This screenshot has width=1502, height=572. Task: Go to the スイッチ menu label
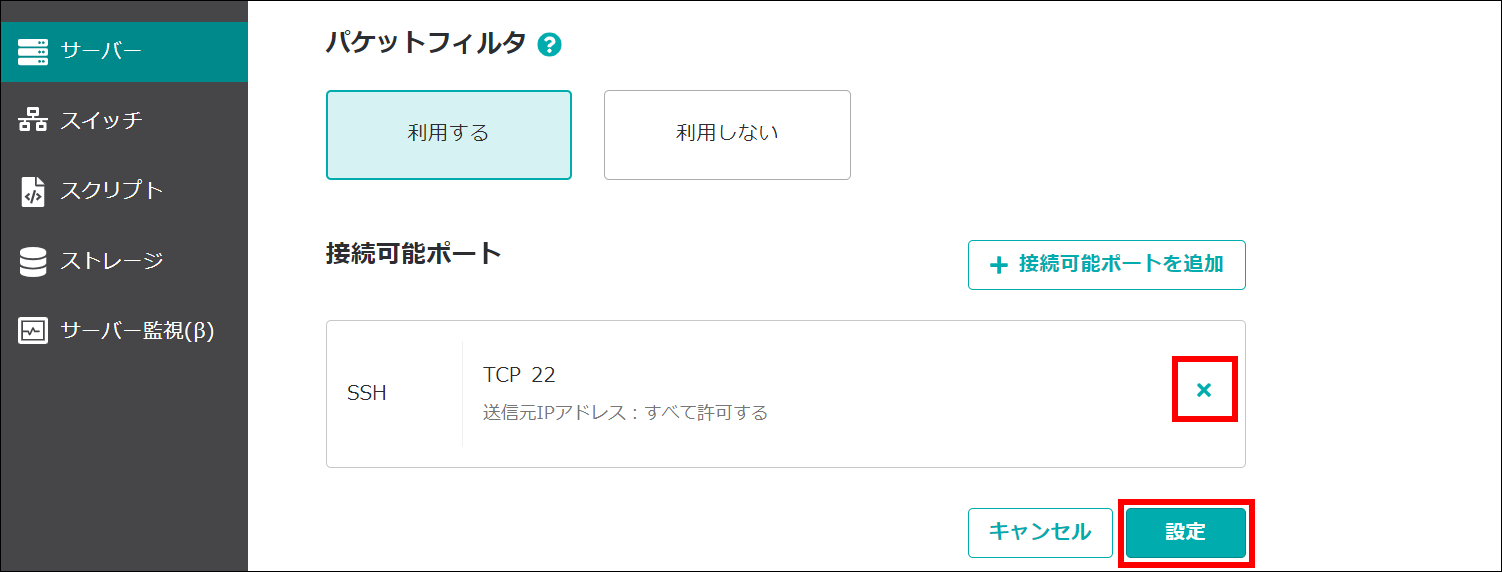coord(101,121)
